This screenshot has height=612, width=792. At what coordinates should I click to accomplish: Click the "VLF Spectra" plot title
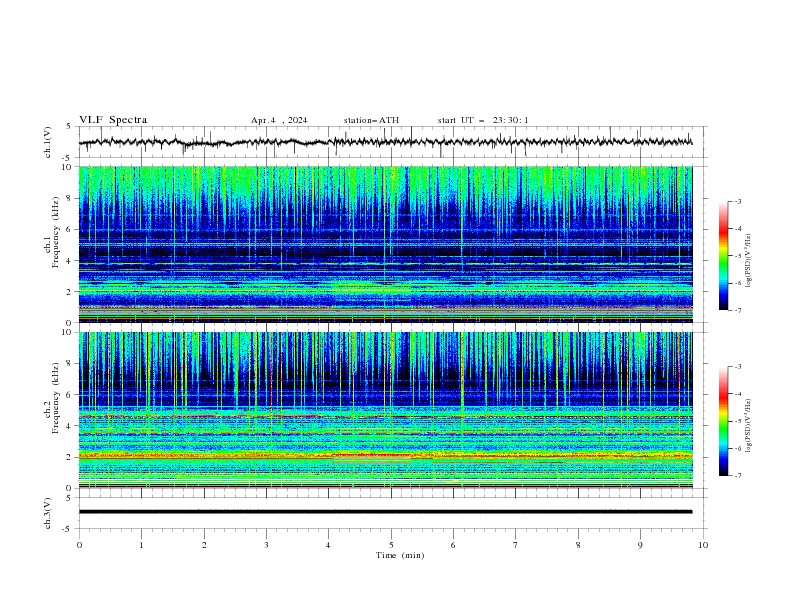click(113, 120)
